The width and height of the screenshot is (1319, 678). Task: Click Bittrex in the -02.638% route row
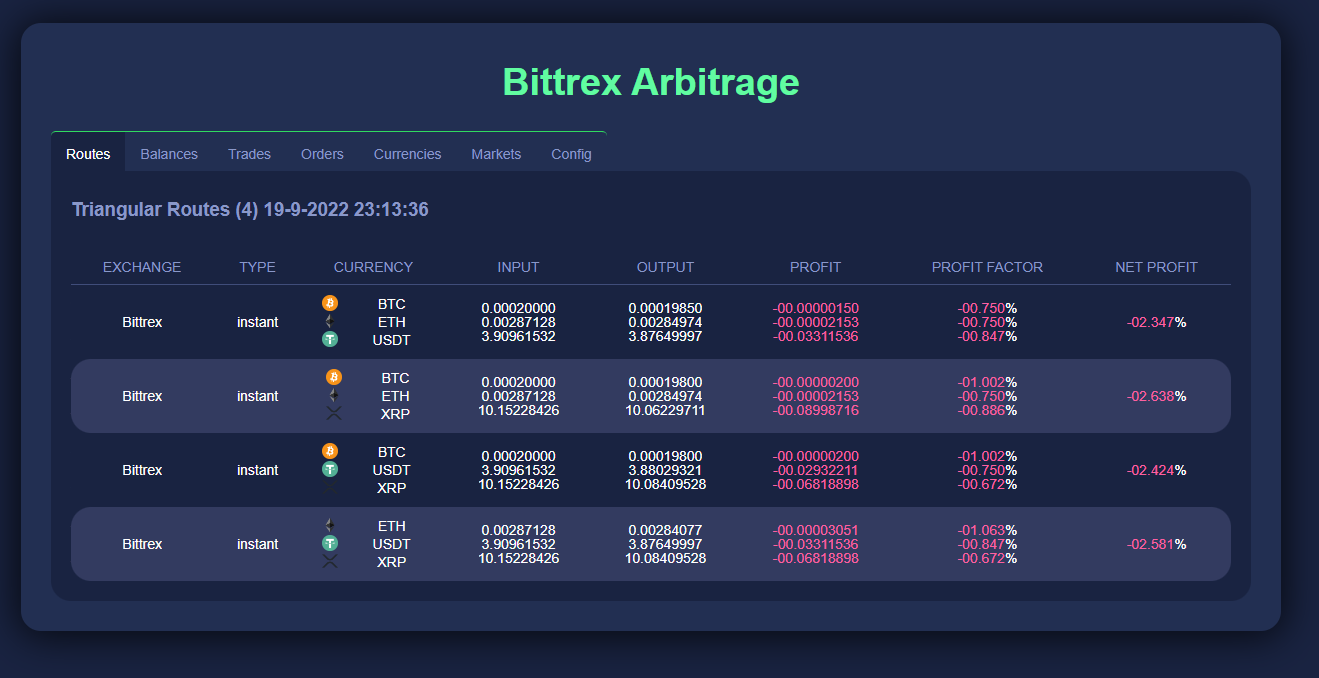(x=142, y=396)
